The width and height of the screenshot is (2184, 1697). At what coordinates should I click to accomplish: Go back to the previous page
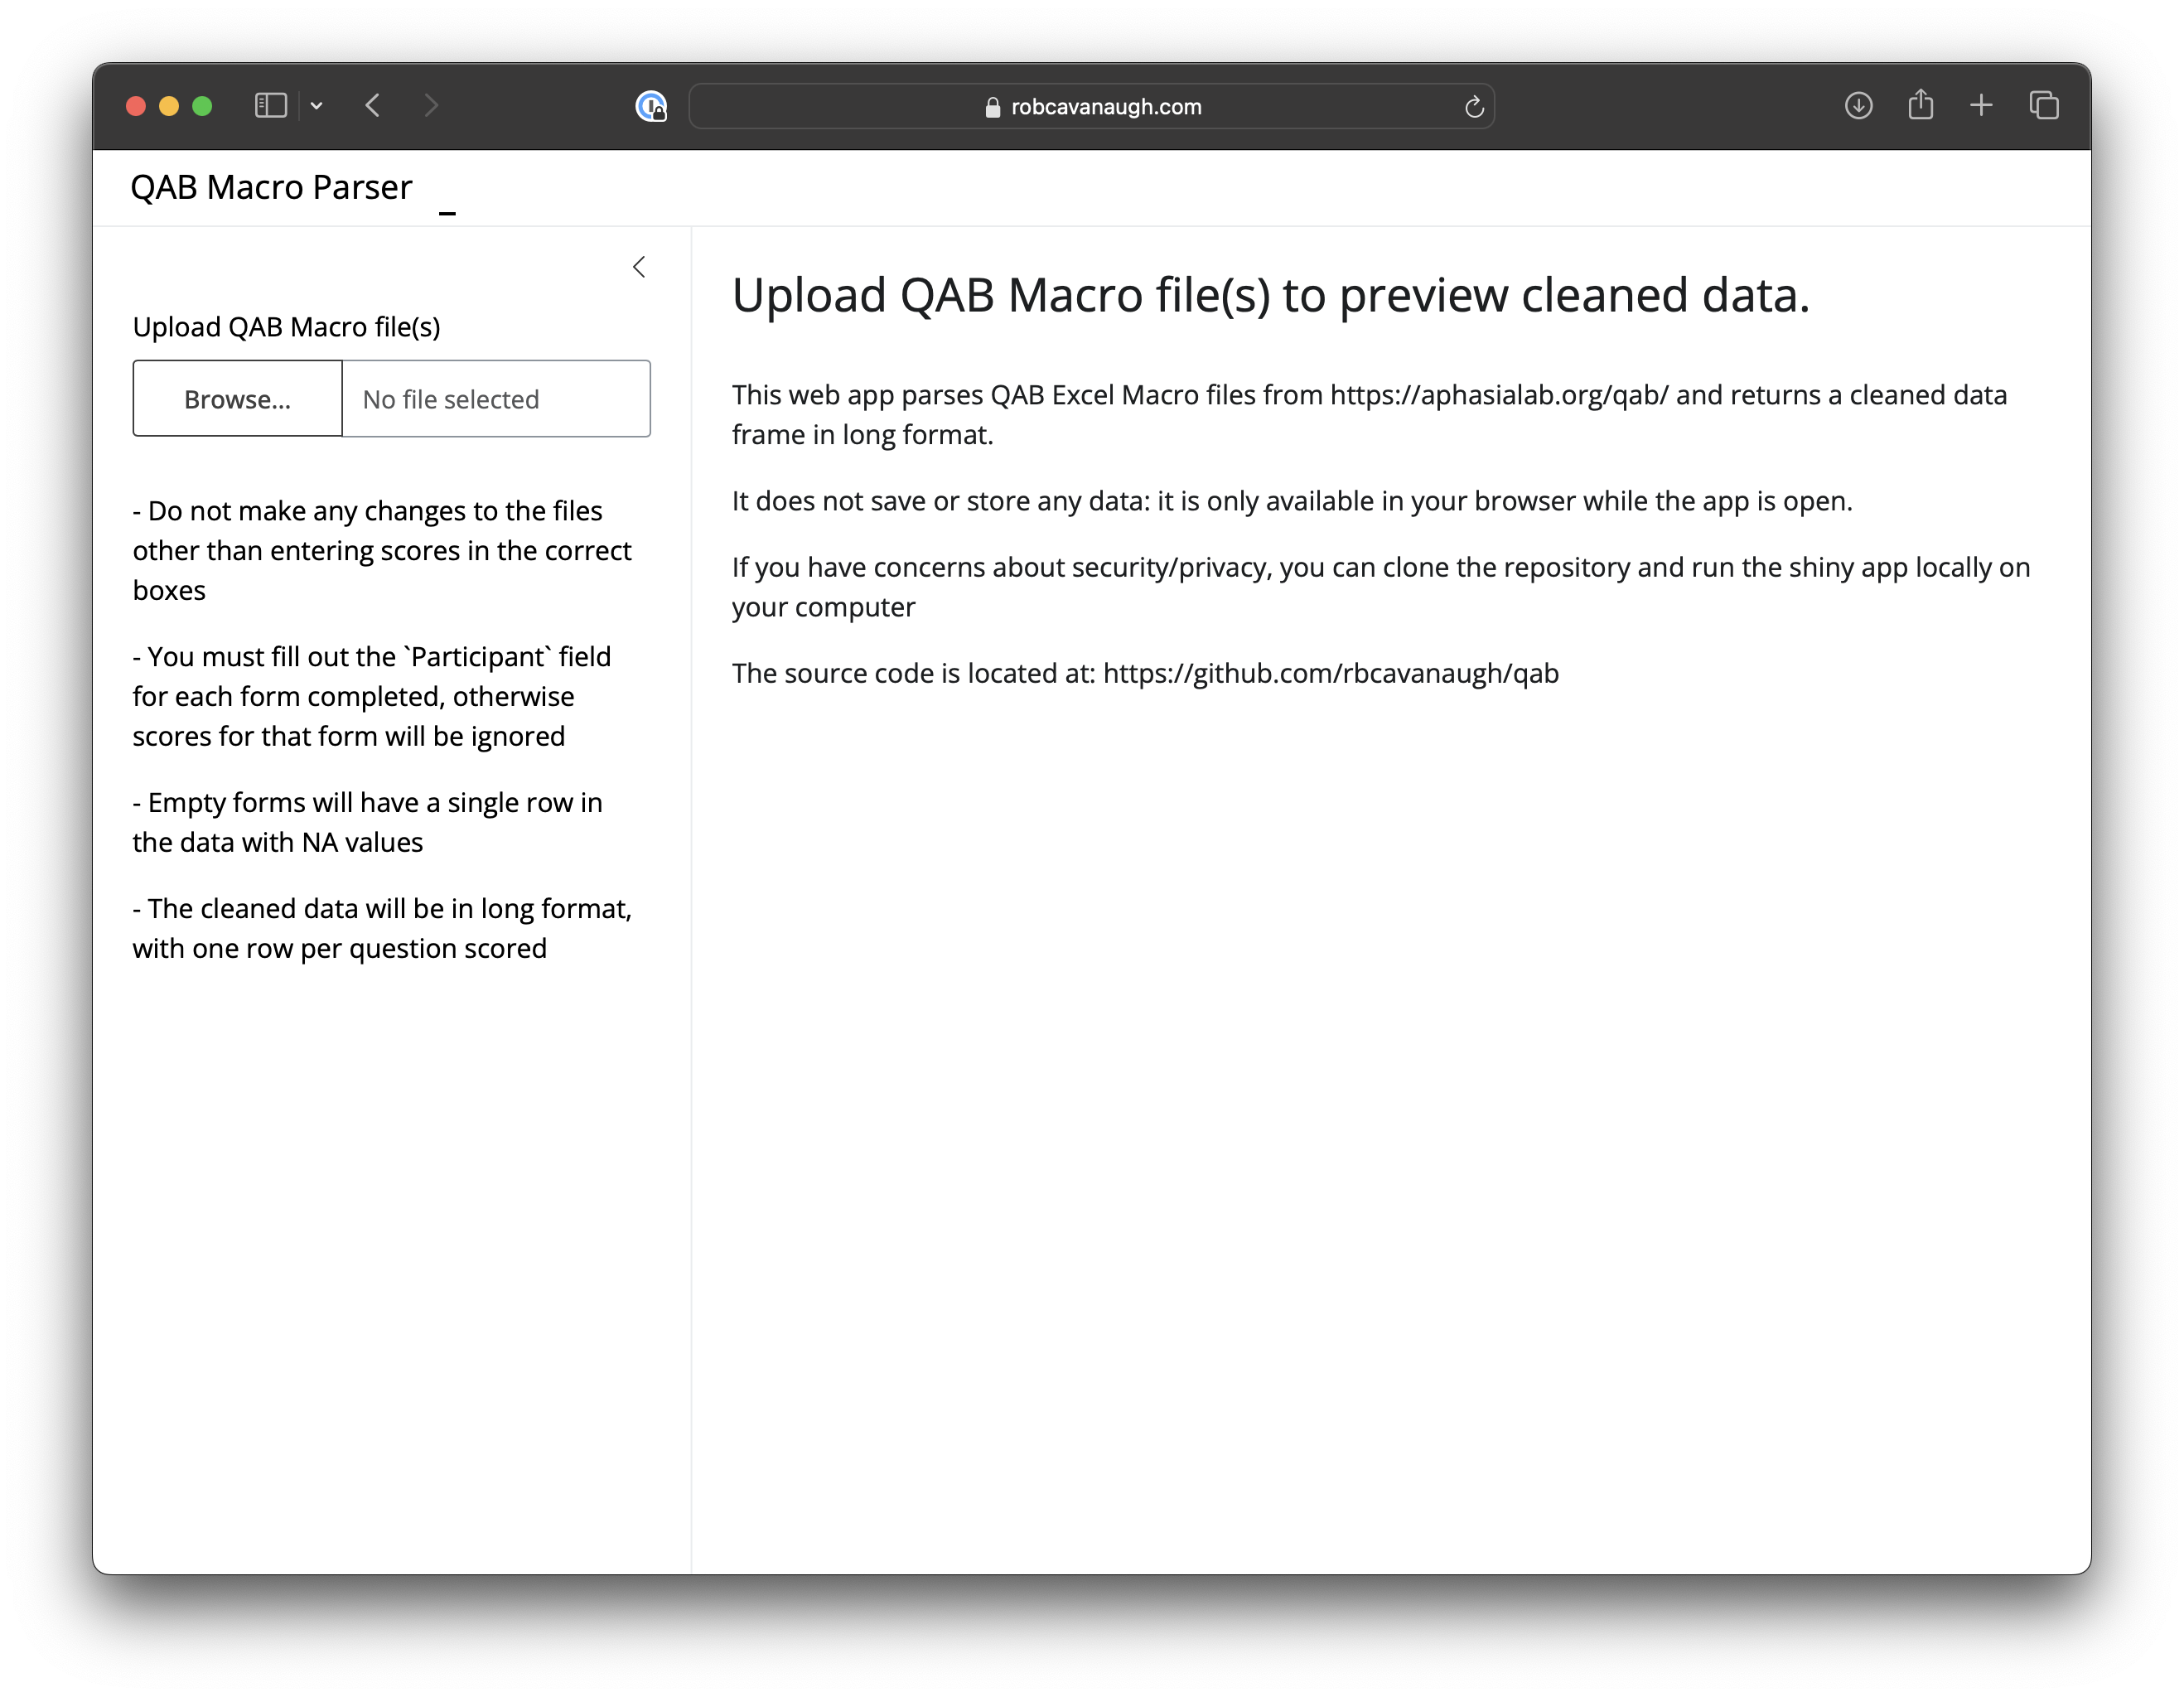(373, 106)
